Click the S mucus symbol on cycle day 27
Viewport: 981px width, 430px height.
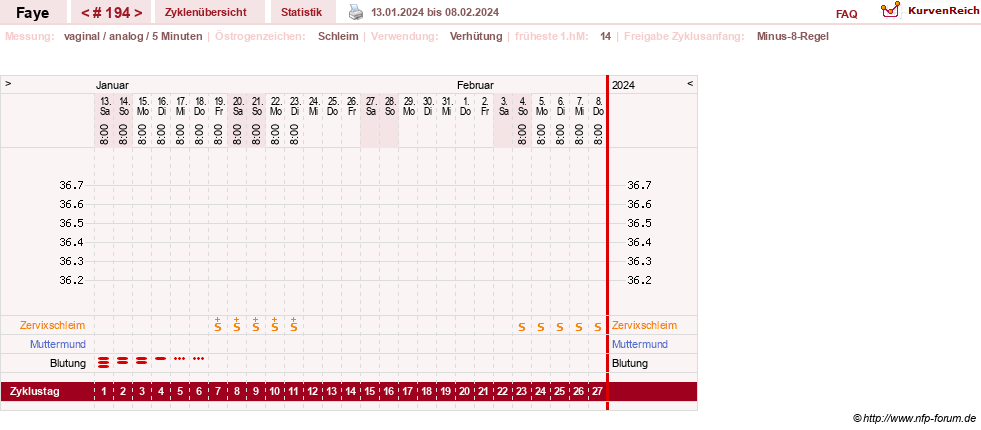(597, 327)
